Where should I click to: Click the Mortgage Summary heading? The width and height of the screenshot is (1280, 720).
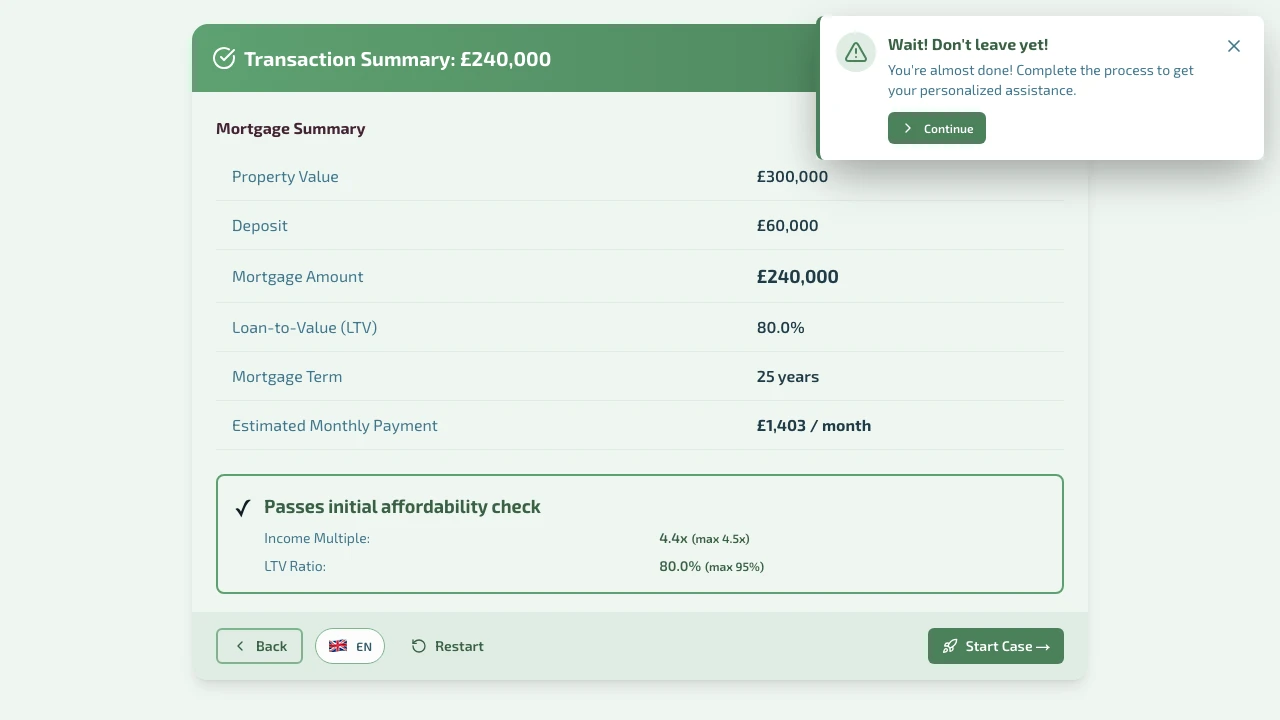(290, 129)
